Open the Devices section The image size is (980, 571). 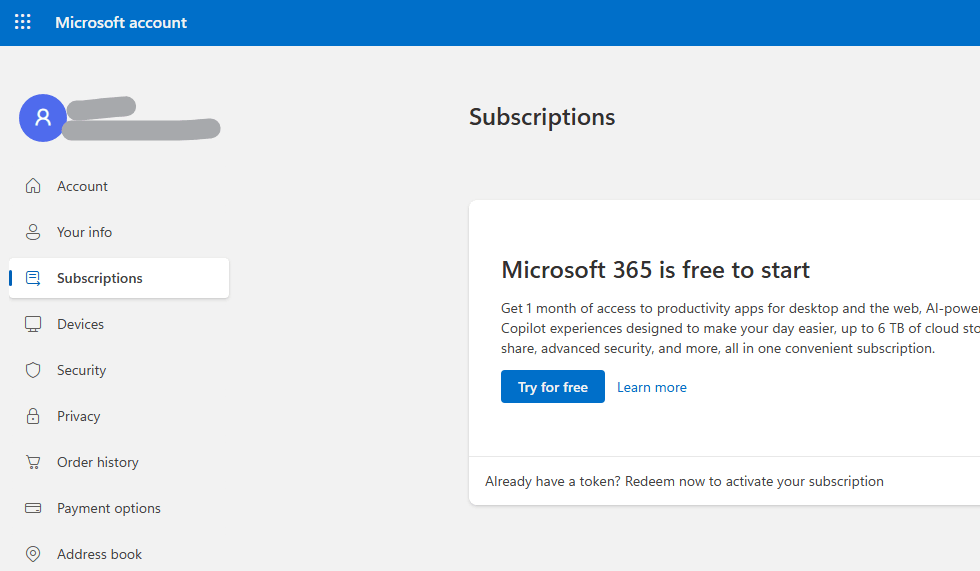pos(80,324)
